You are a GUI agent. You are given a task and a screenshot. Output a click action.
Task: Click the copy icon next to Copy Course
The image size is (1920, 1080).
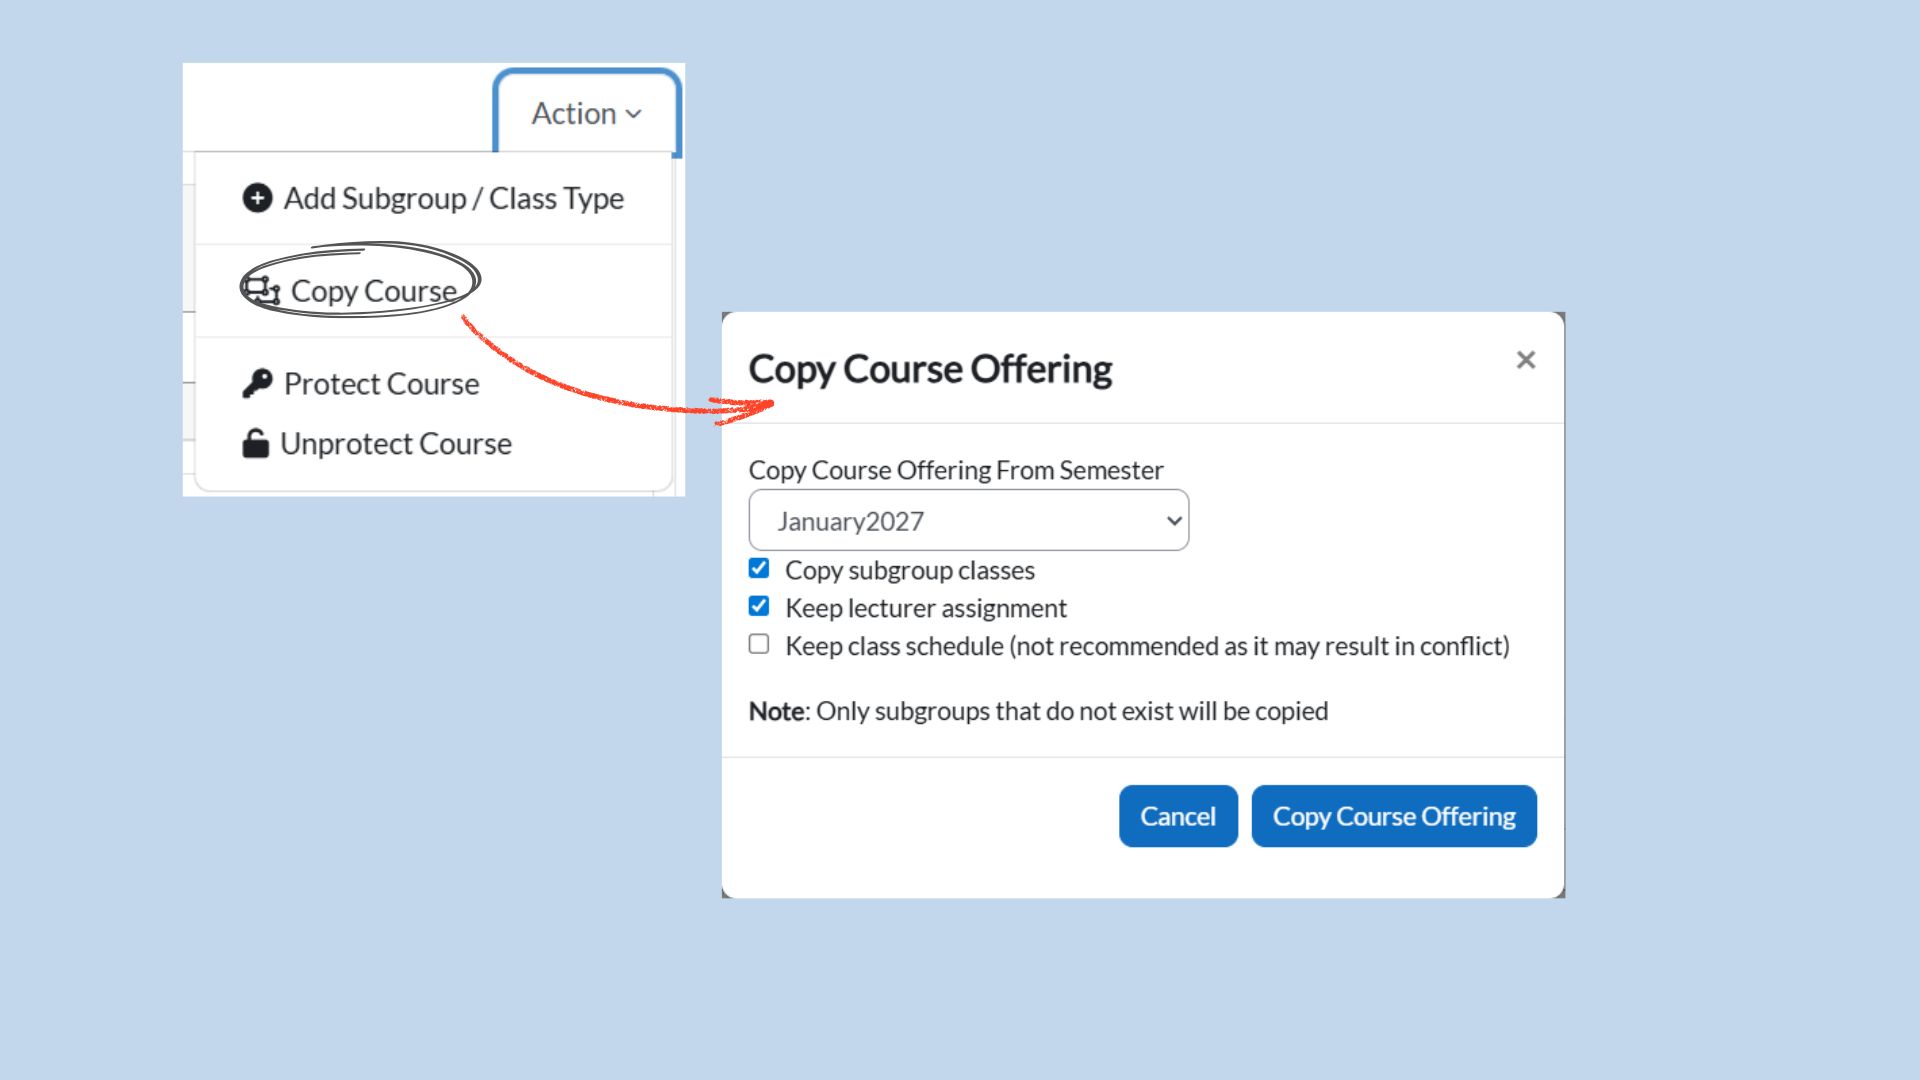coord(261,289)
